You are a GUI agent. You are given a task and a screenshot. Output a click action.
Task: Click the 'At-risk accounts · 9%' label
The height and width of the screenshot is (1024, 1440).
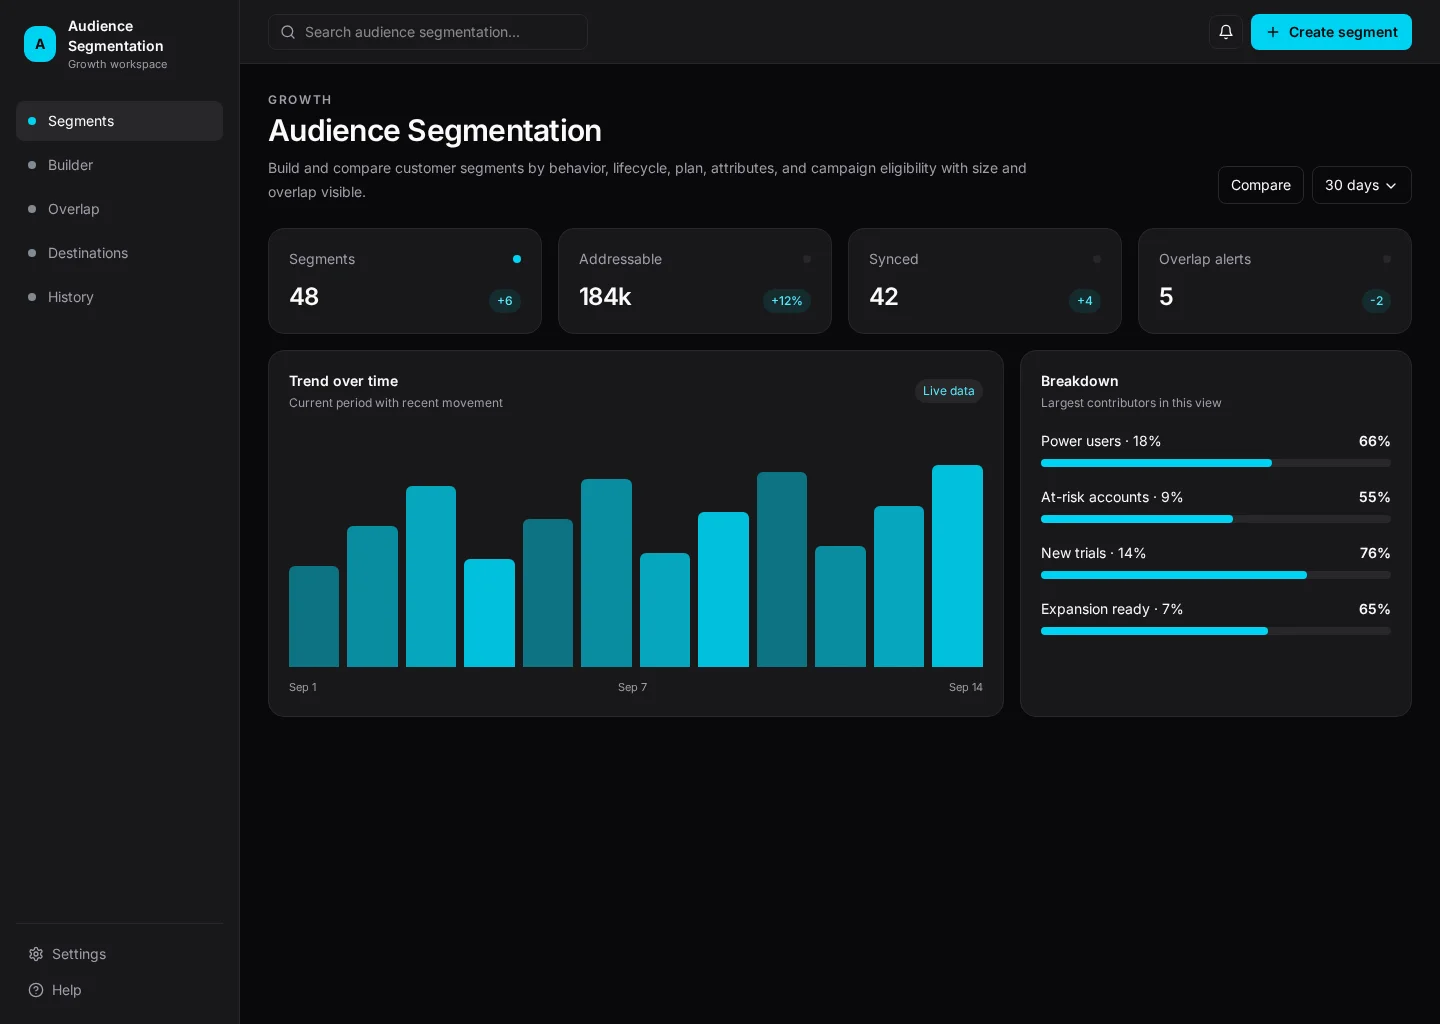pyautogui.click(x=1112, y=497)
